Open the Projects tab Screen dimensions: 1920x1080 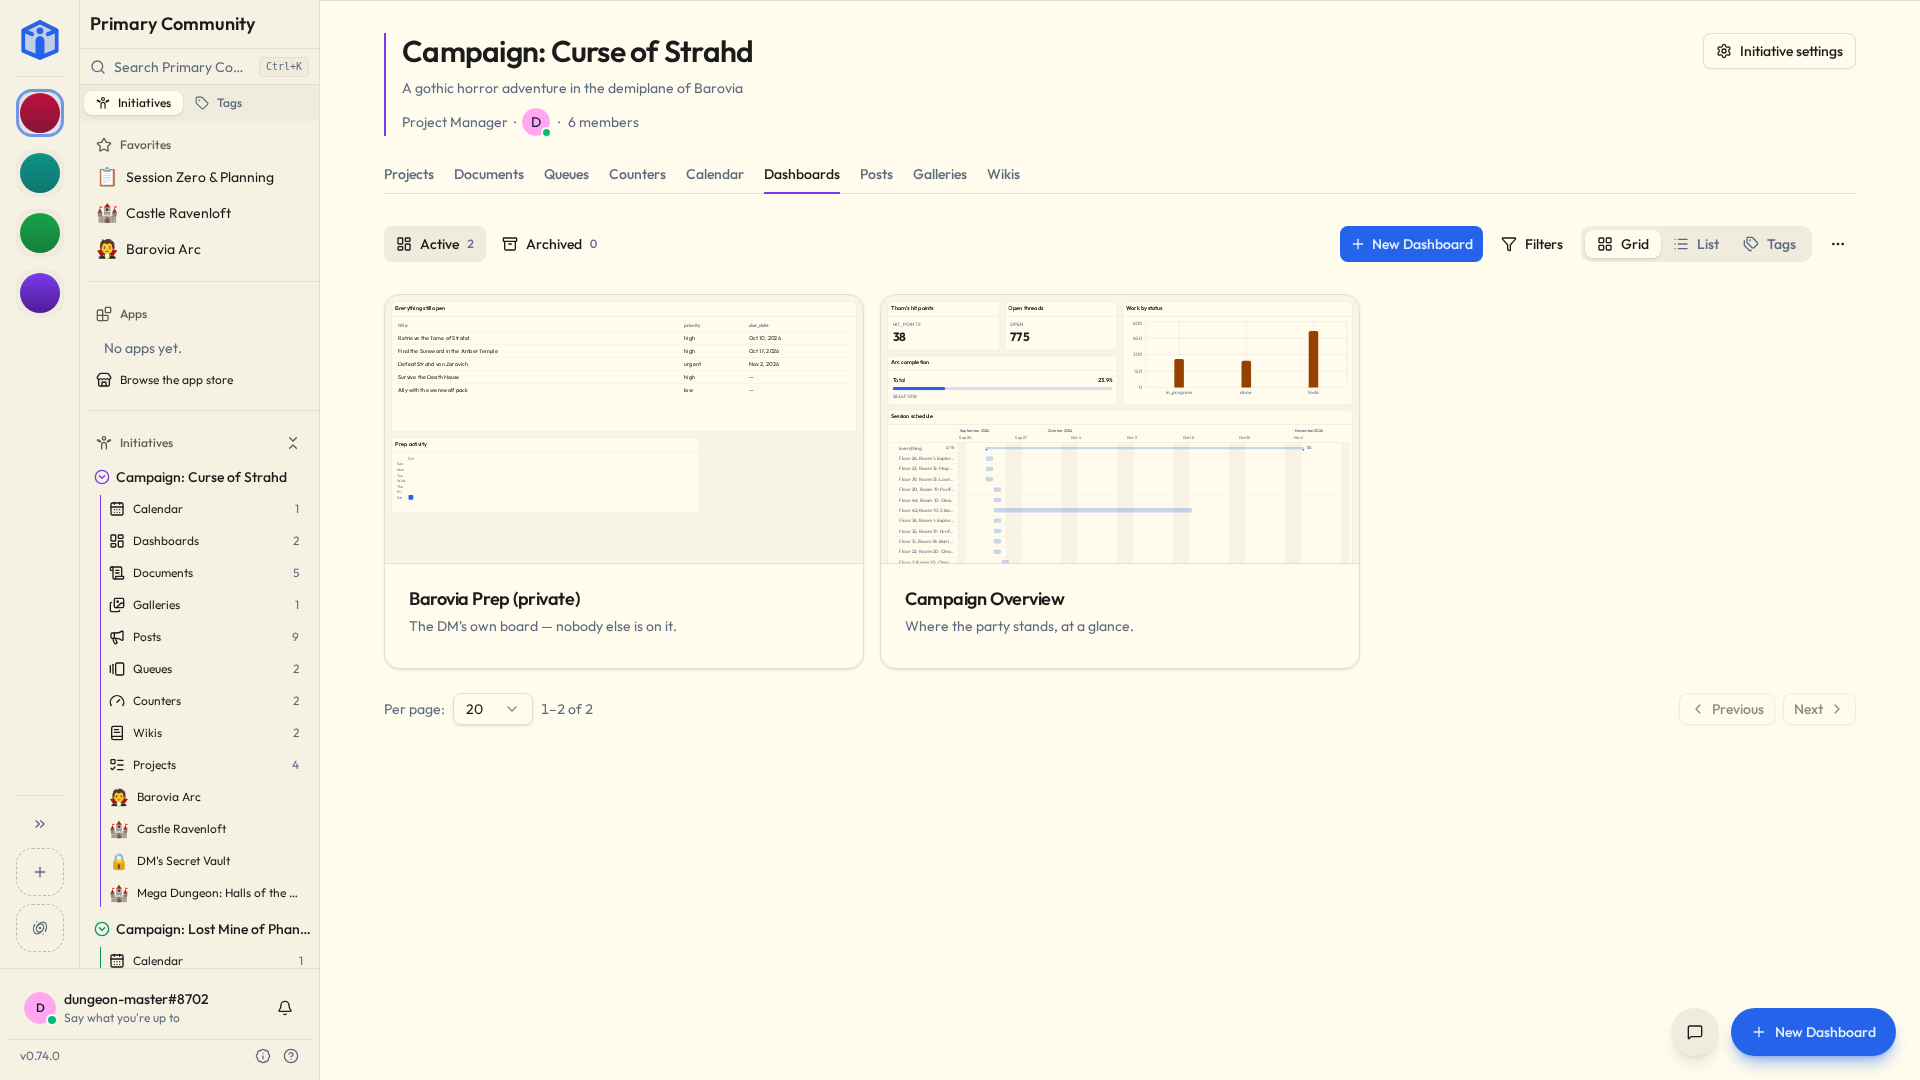tap(409, 174)
